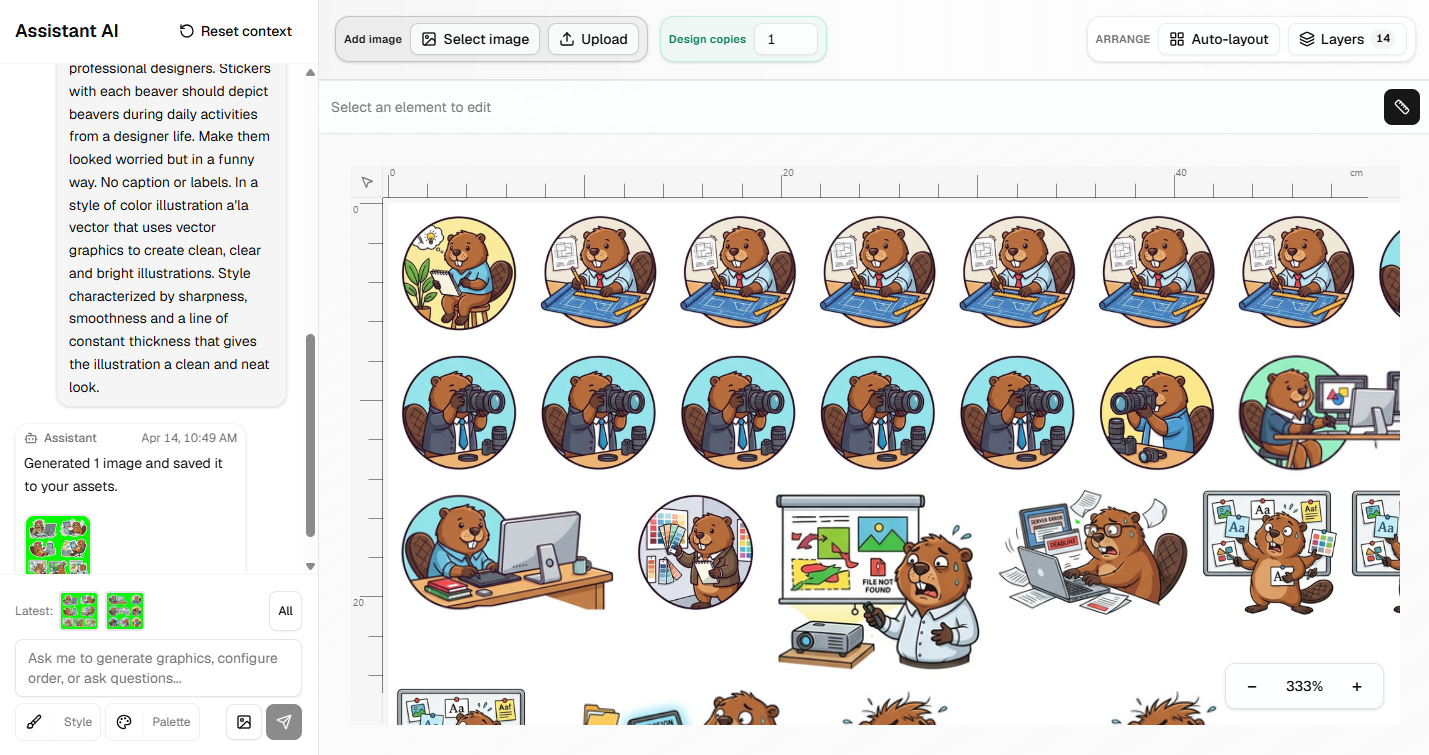Click the attach image icon in chat

coord(243,722)
